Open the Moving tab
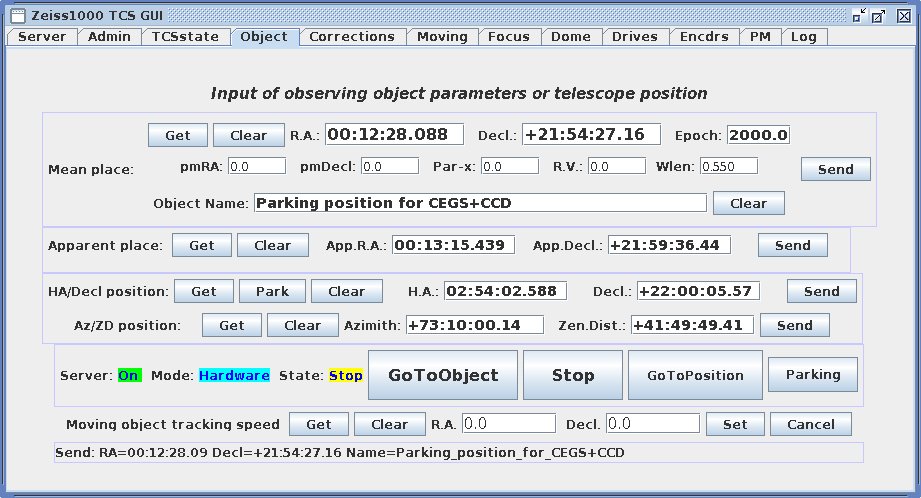Viewport: 921px width, 498px height. 442,36
